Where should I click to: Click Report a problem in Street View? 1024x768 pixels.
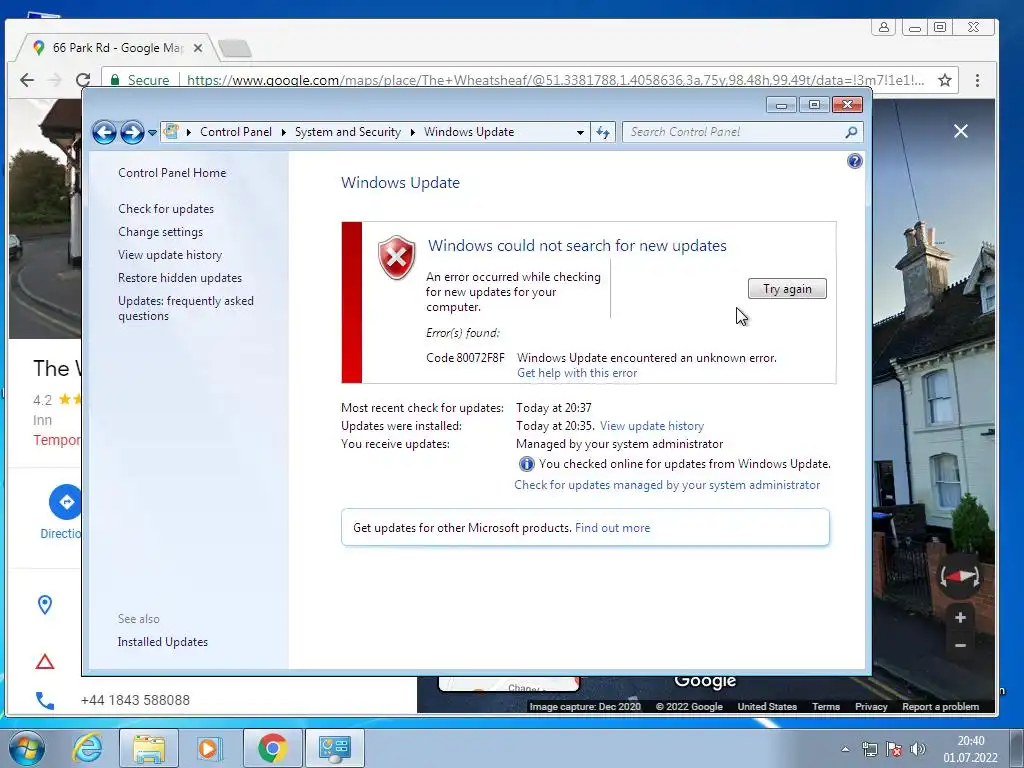coord(940,707)
